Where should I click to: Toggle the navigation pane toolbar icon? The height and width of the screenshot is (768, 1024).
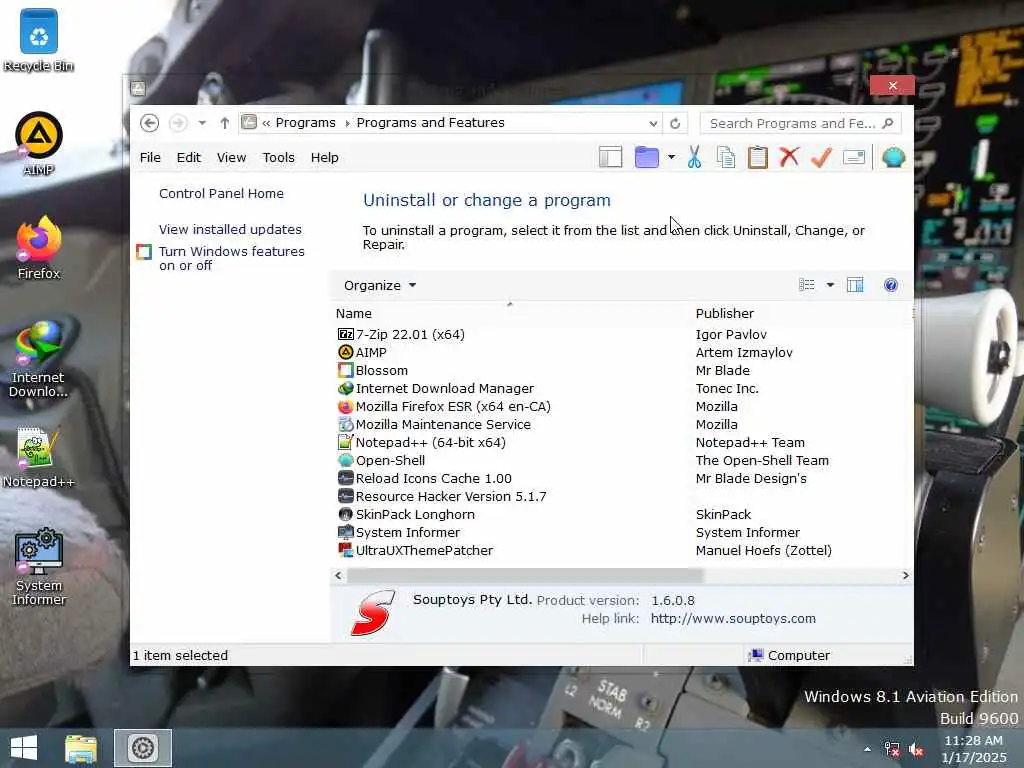tap(611, 157)
